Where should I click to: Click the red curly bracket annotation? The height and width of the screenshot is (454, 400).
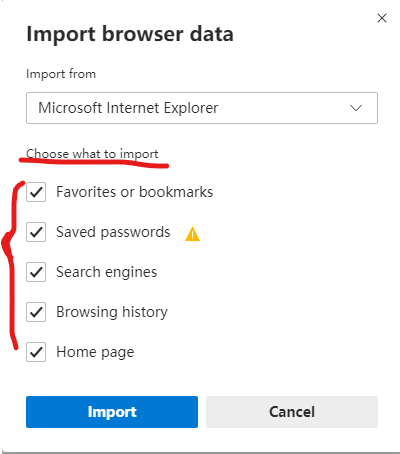tap(12, 265)
